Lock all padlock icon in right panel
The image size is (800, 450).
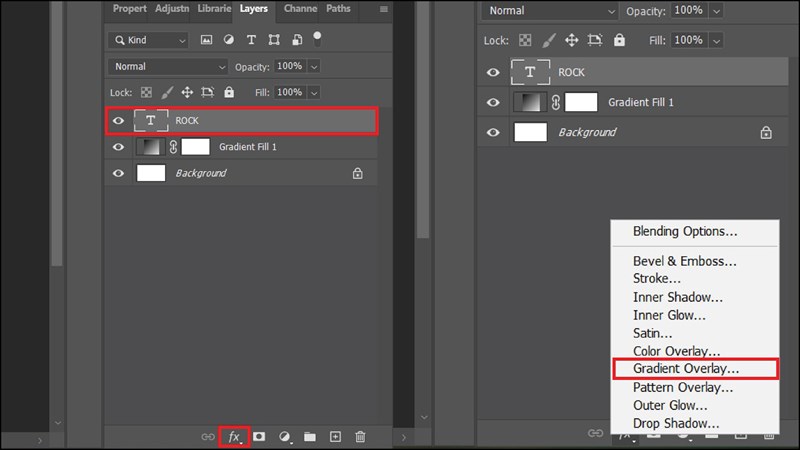[619, 40]
